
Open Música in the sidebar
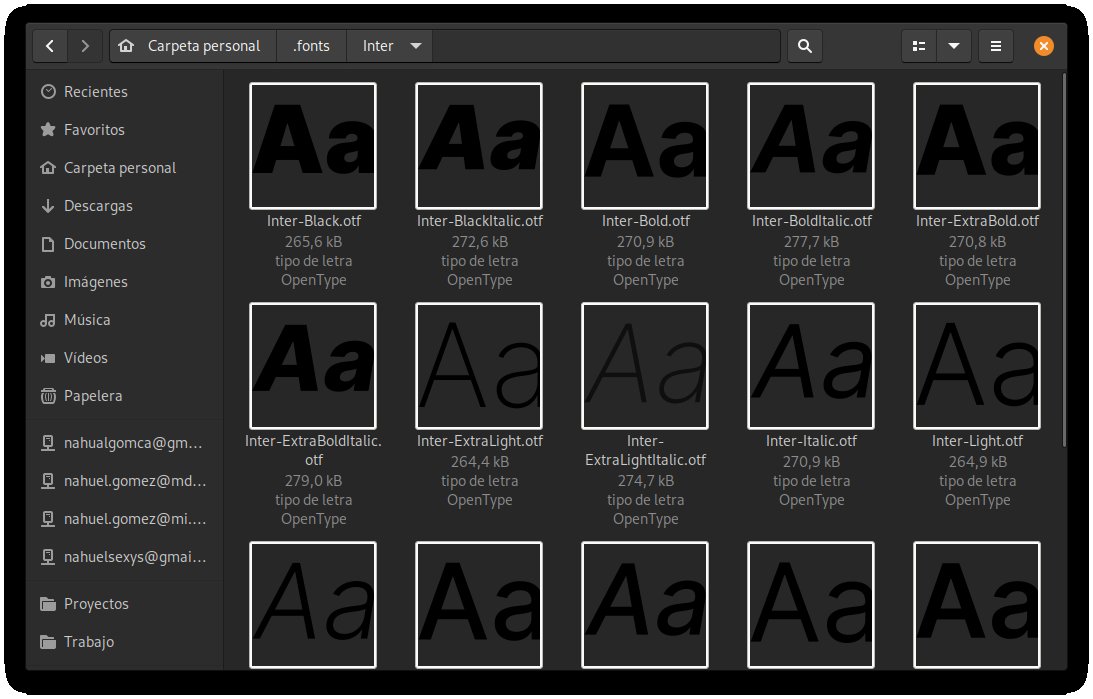(125, 320)
